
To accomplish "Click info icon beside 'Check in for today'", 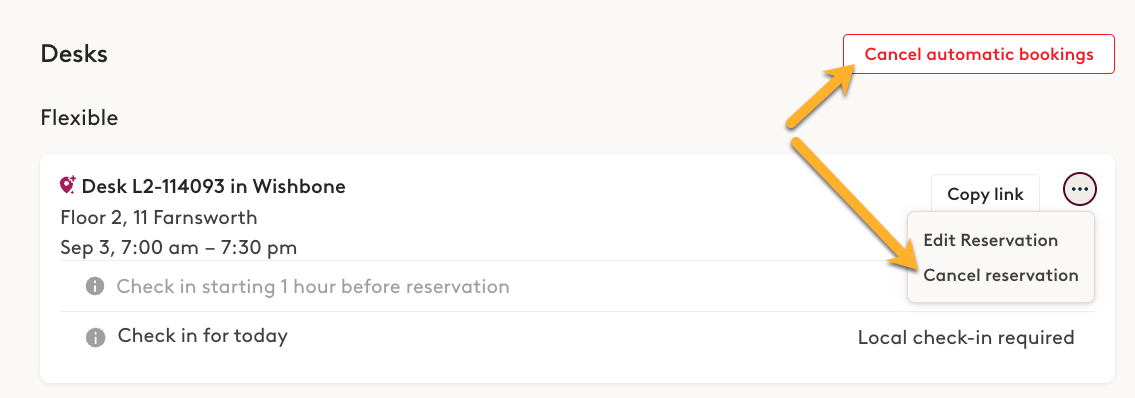I will click(x=95, y=336).
